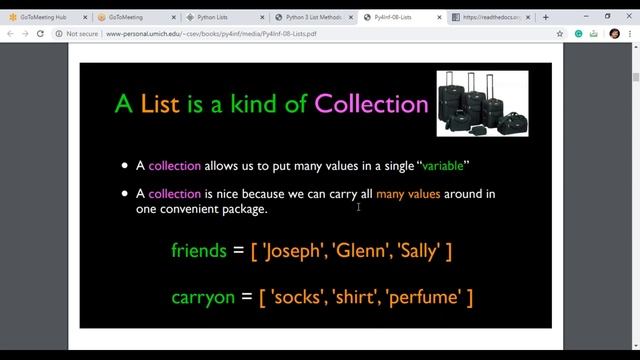640x360 pixels.
Task: Open site info on the Not secure indicator
Action: pos(77,34)
